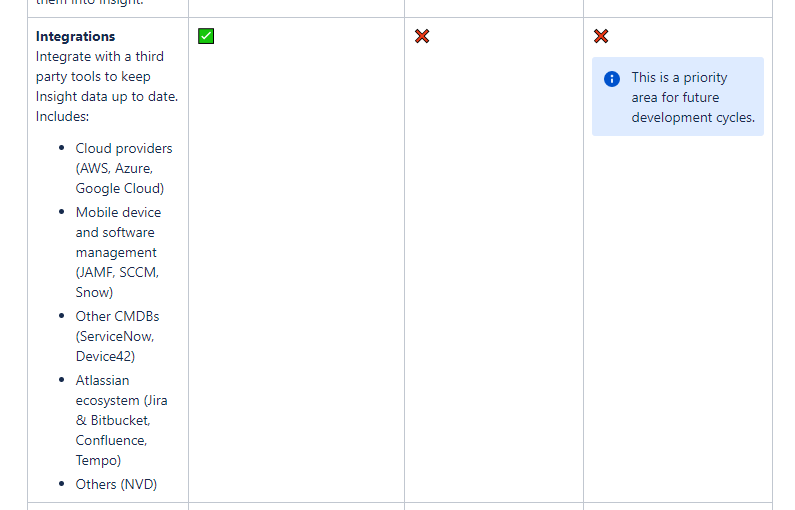The image size is (795, 510).
Task: Click the bullet dot beside Cloud providers
Action: click(x=62, y=148)
